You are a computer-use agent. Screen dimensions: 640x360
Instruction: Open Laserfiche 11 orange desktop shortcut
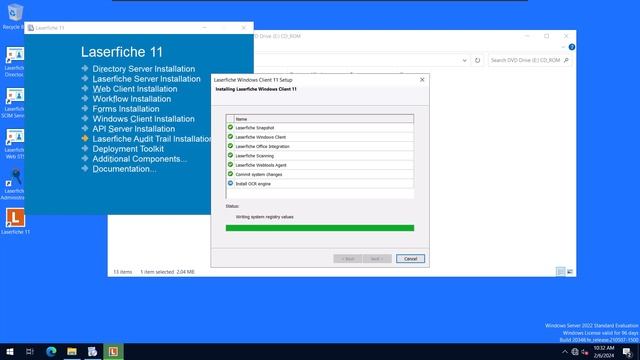(x=15, y=222)
